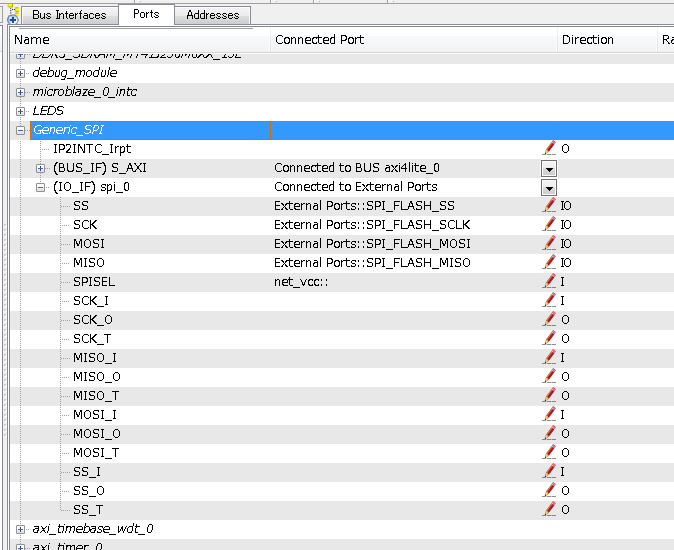Expand the debug_module entry

point(20,73)
